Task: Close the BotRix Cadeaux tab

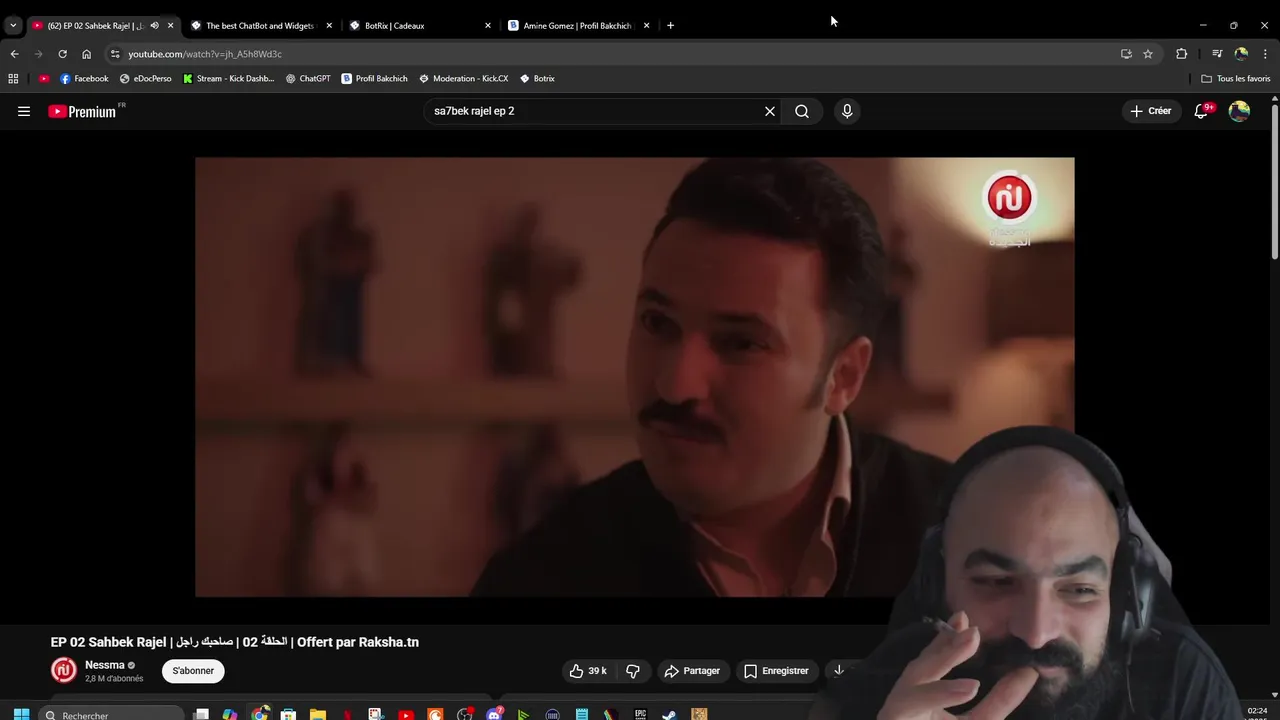Action: point(488,26)
